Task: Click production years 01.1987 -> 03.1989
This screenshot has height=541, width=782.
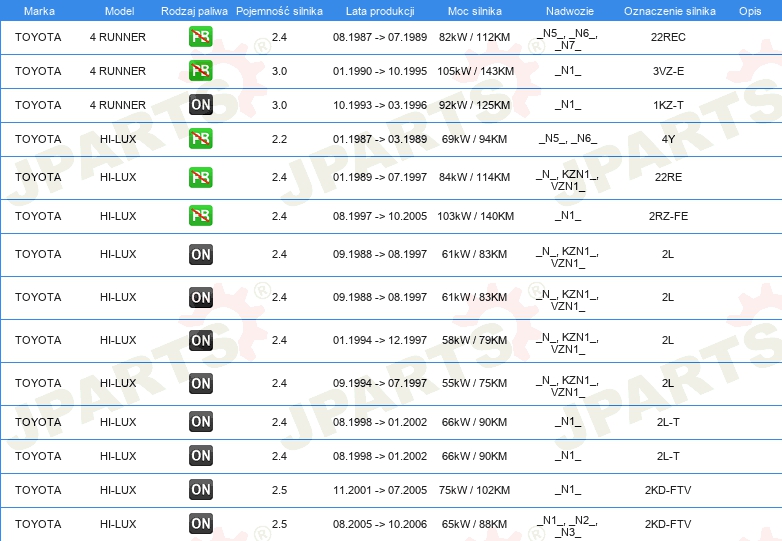Action: pyautogui.click(x=380, y=139)
